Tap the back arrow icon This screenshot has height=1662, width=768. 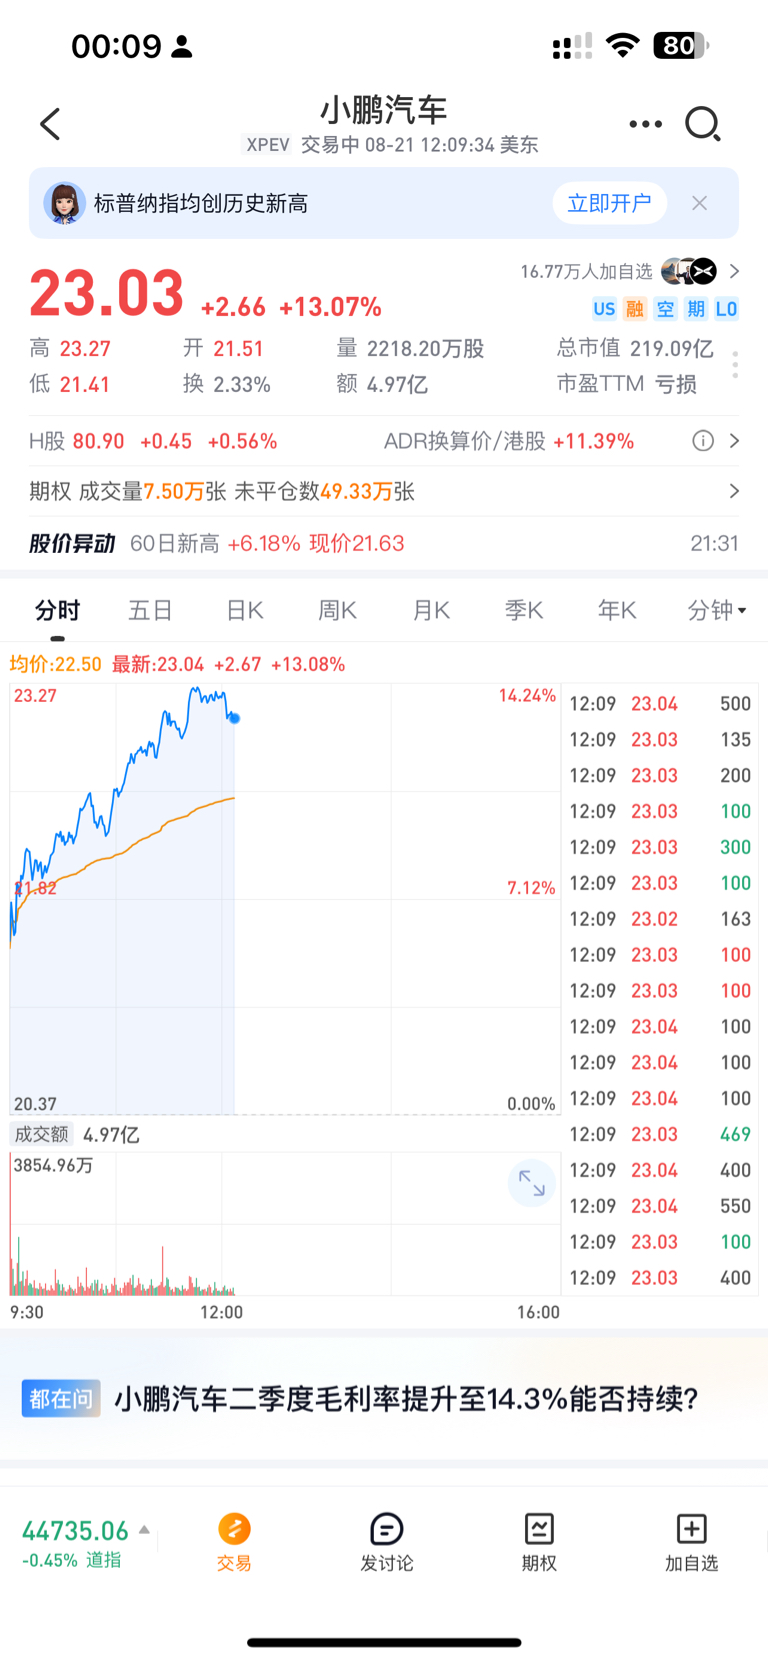(x=50, y=124)
